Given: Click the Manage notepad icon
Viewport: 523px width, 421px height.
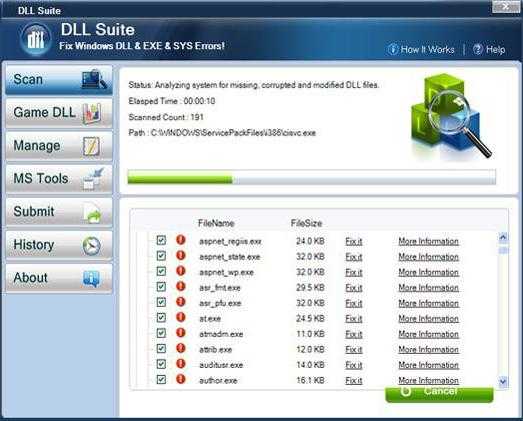Looking at the screenshot, I should point(91,146).
